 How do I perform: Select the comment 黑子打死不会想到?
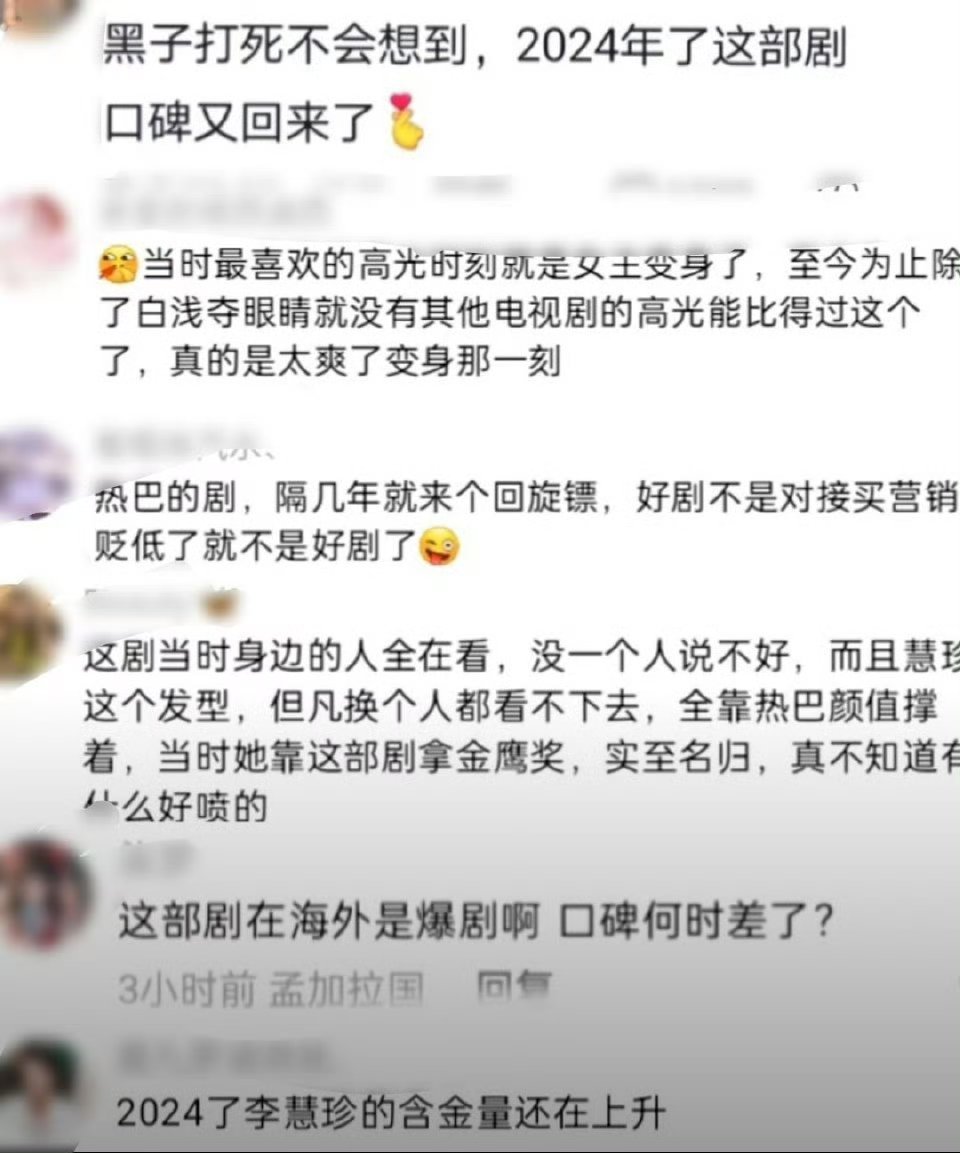click(475, 85)
